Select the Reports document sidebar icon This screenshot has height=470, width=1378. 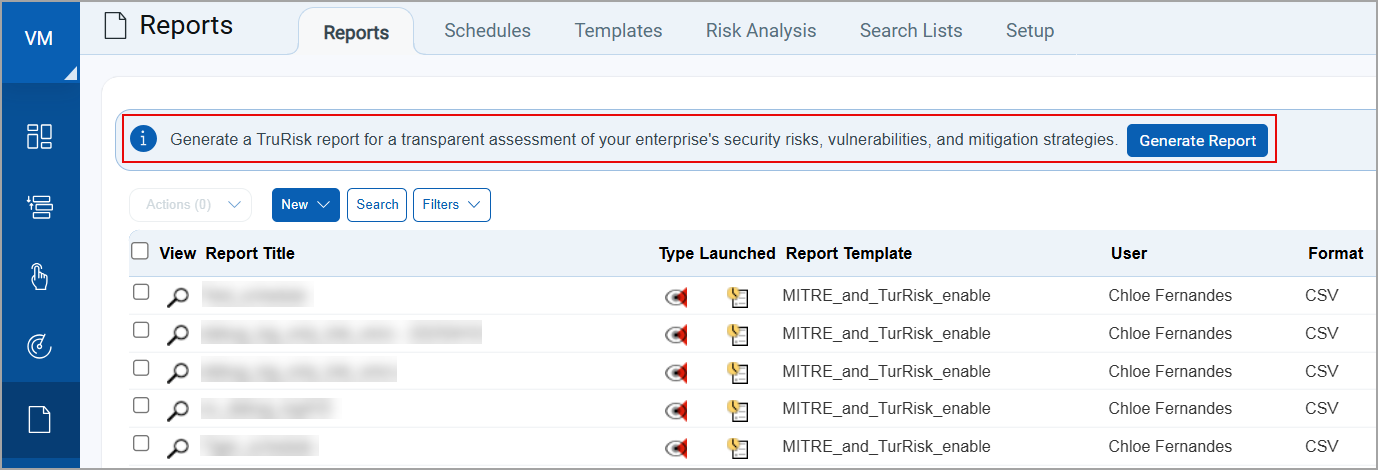39,419
